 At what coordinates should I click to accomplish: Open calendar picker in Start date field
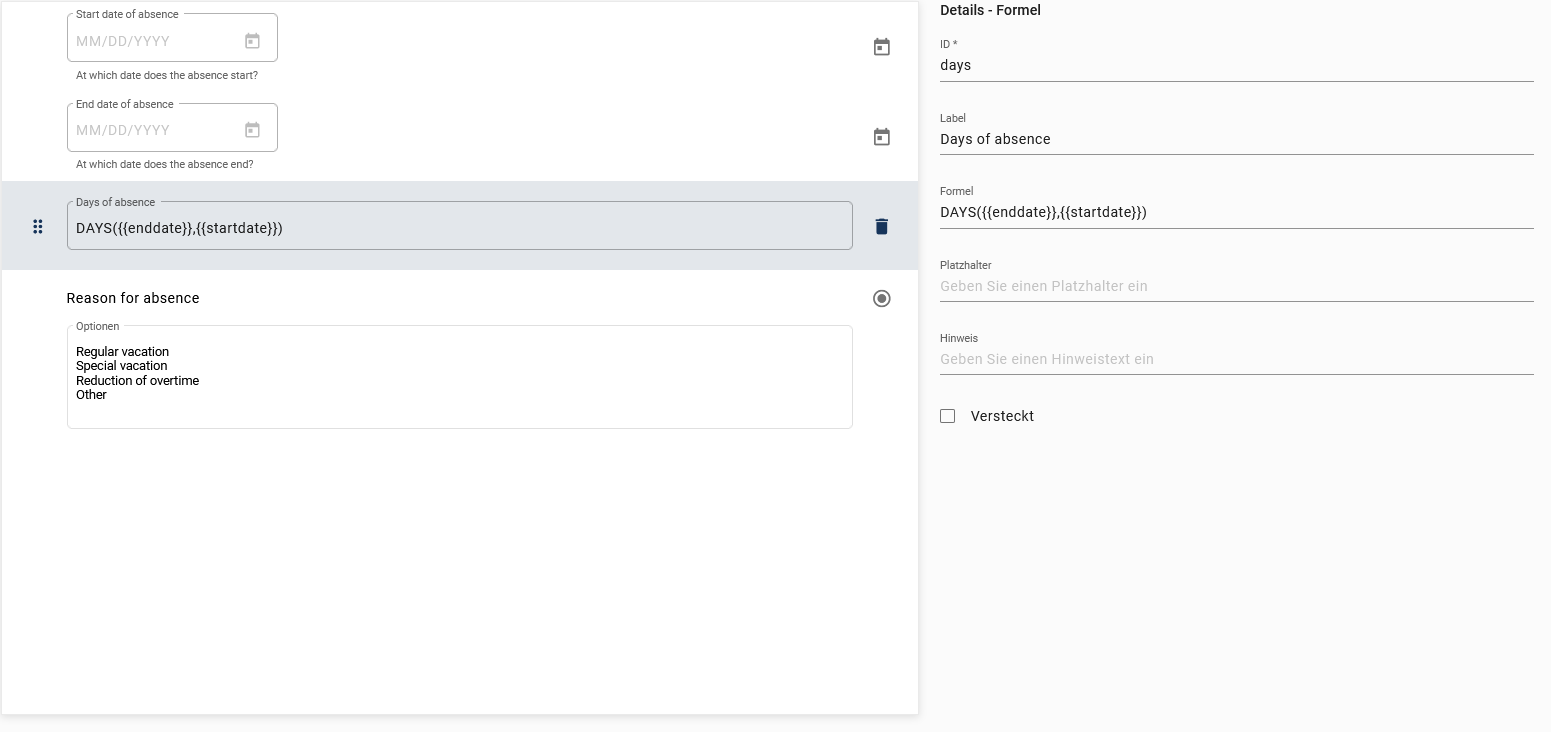tap(253, 41)
